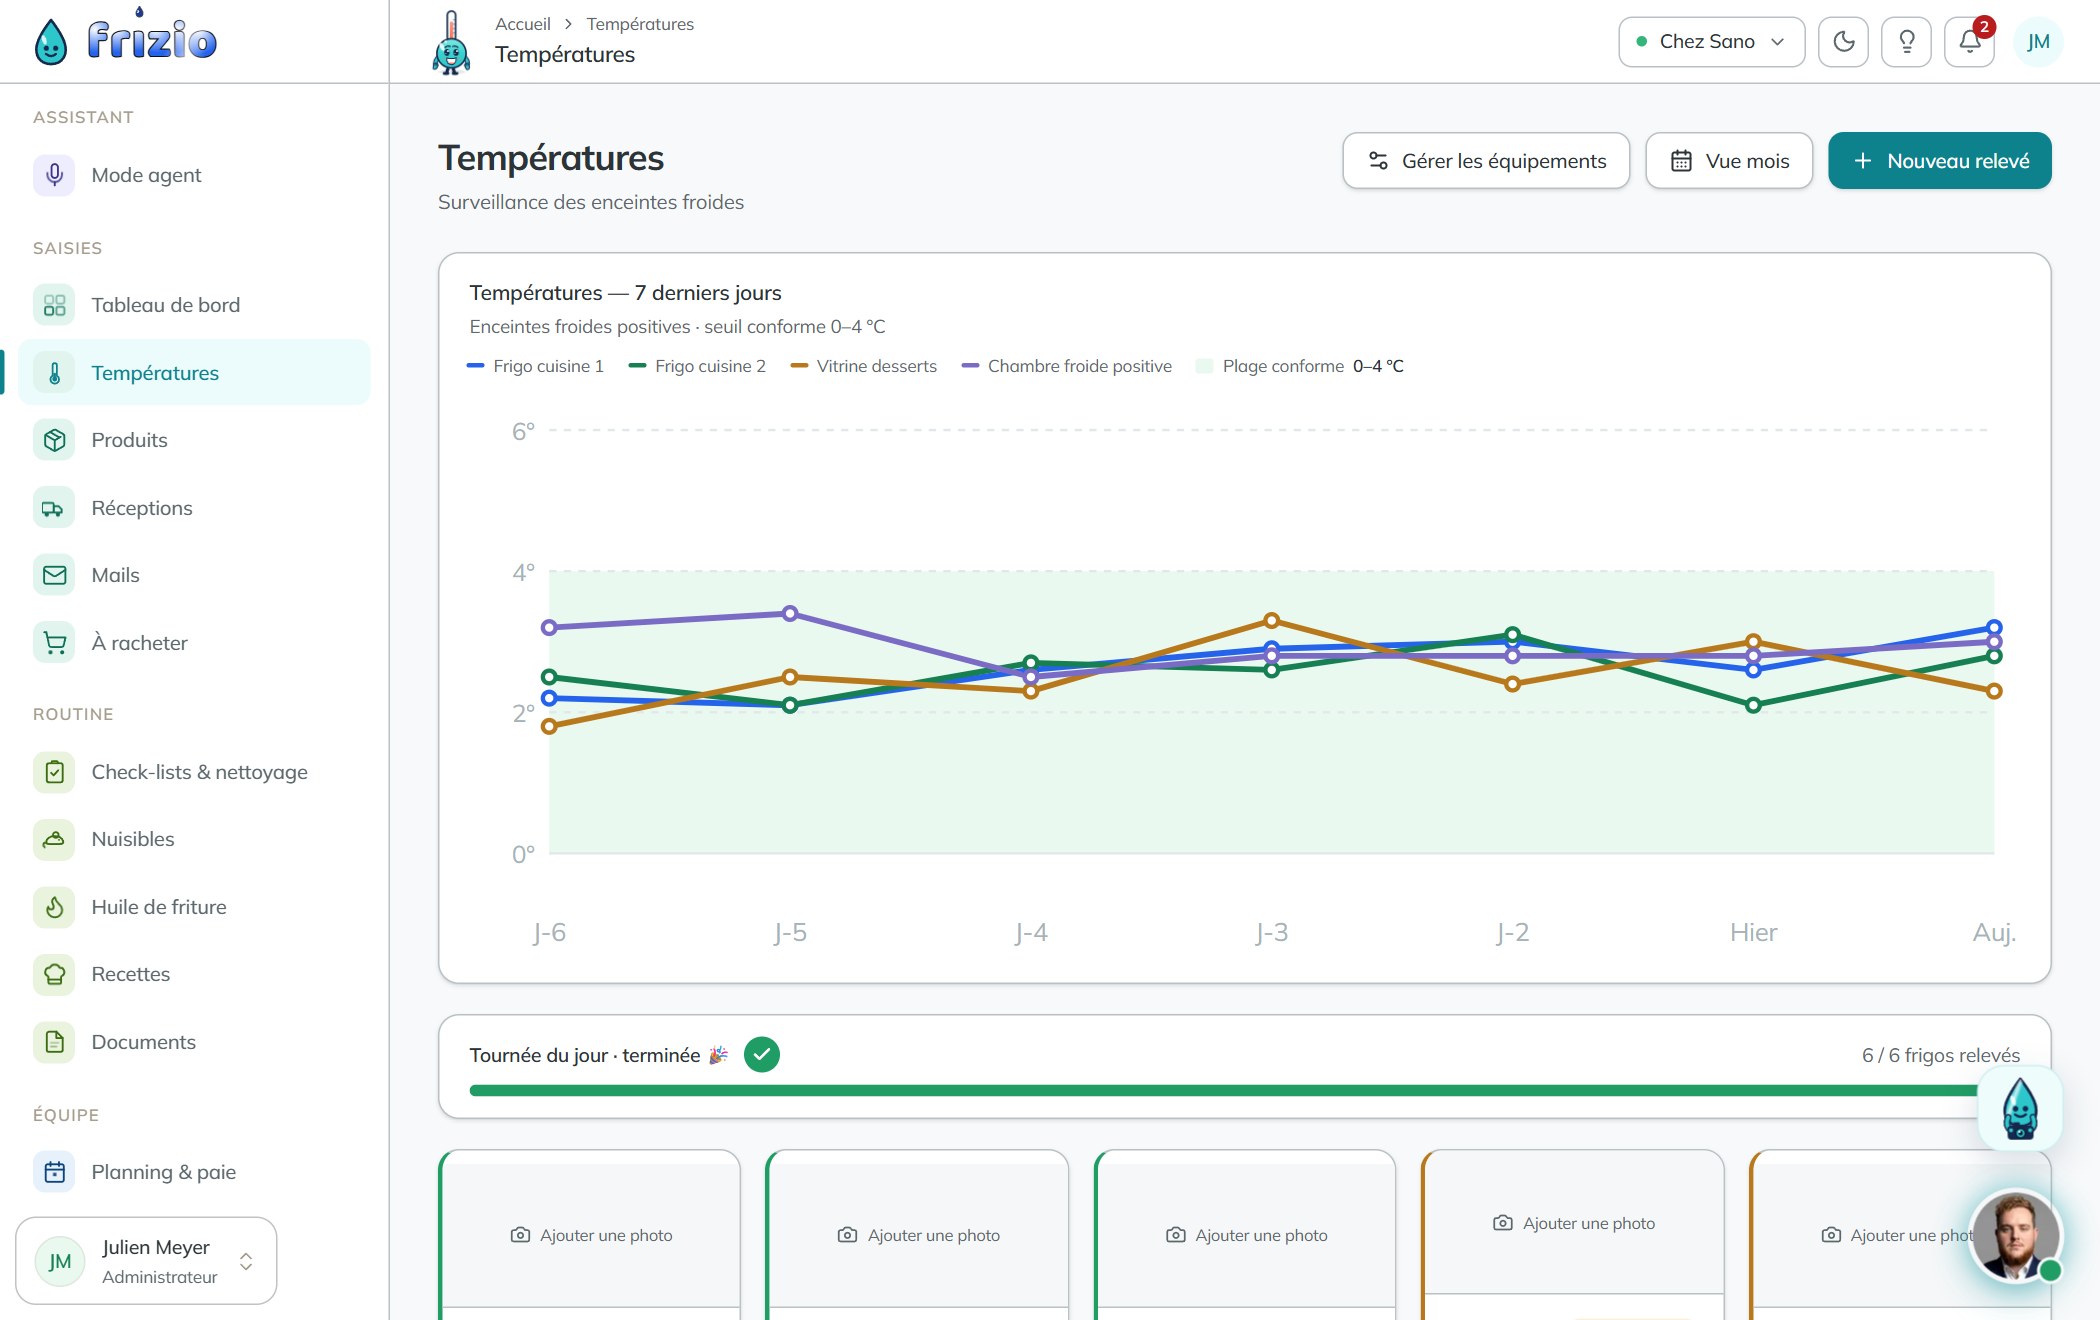2100x1320 pixels.
Task: Click the Nuisibles icon
Action: (x=54, y=839)
